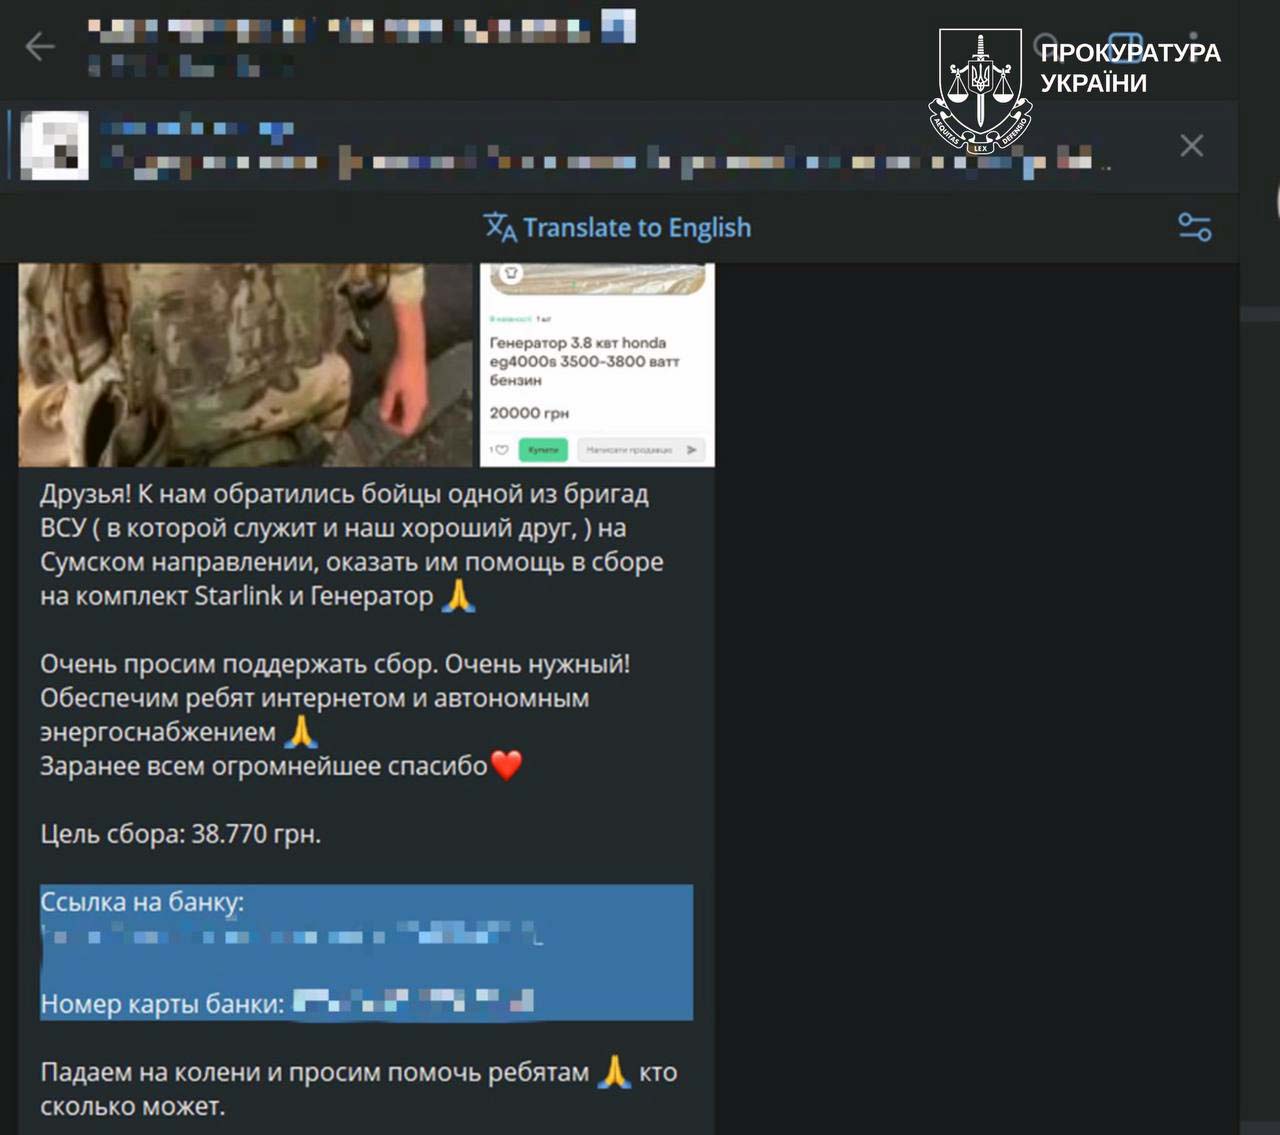Open the Honda generator listing image
Screen dimensions: 1280x1135
point(597,365)
